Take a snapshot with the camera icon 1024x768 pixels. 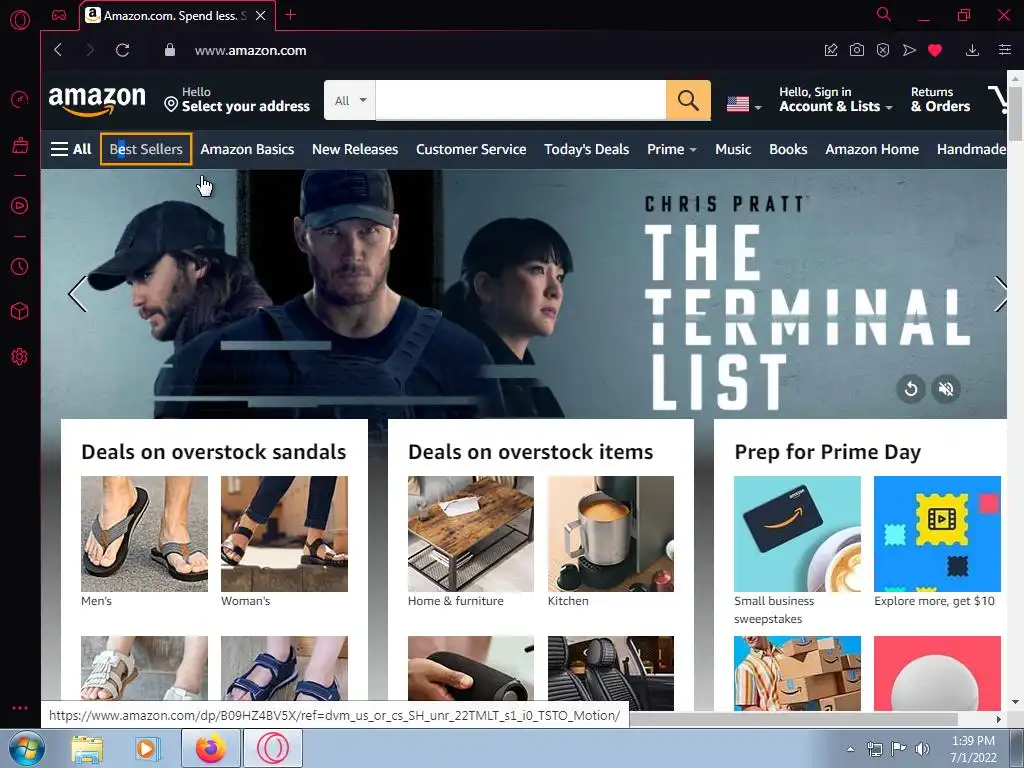(857, 50)
